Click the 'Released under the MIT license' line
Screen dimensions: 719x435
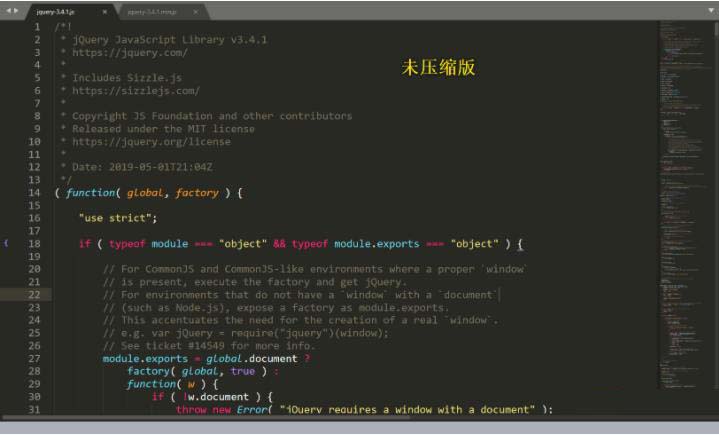(x=163, y=129)
